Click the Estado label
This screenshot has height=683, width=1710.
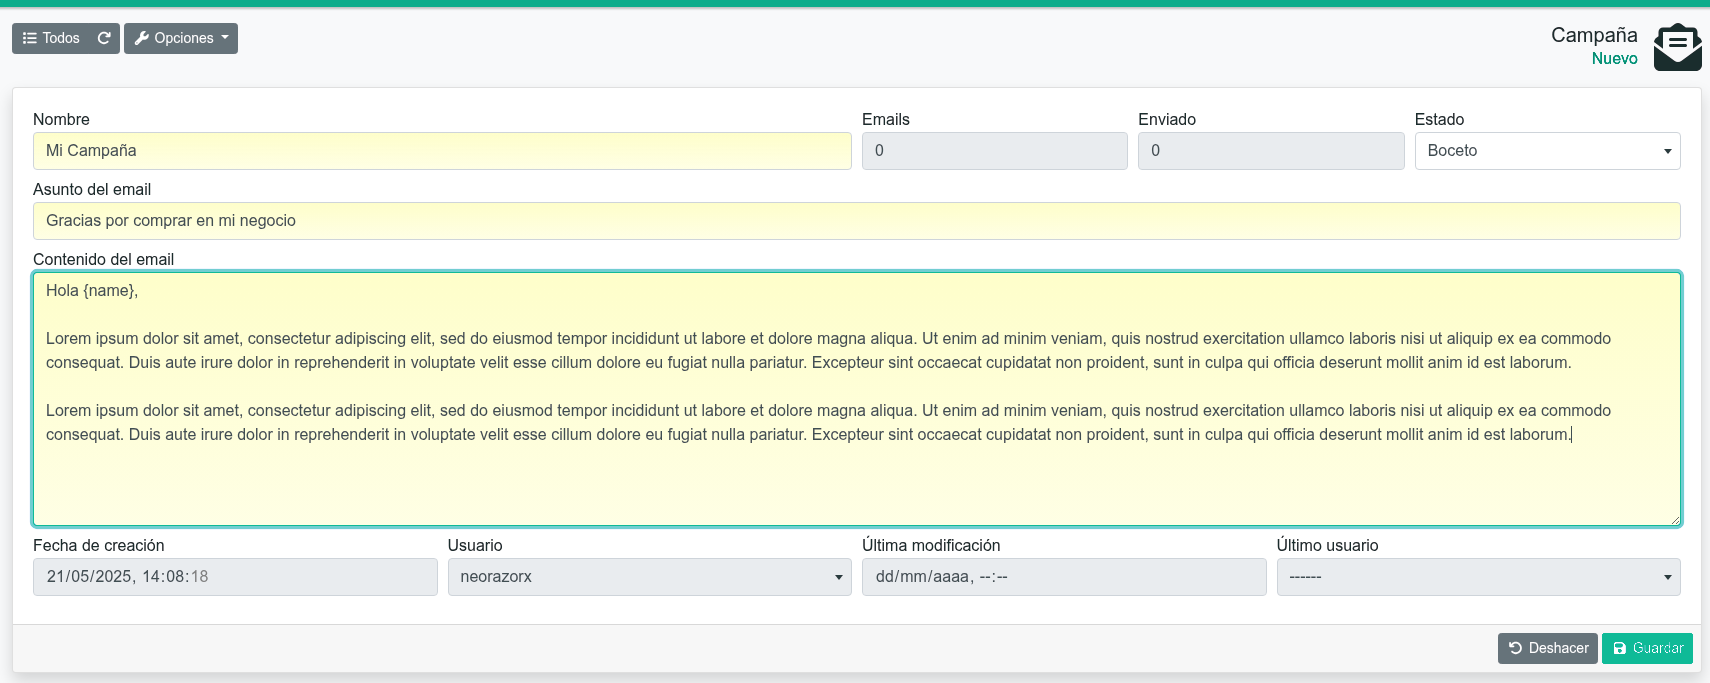1439,119
